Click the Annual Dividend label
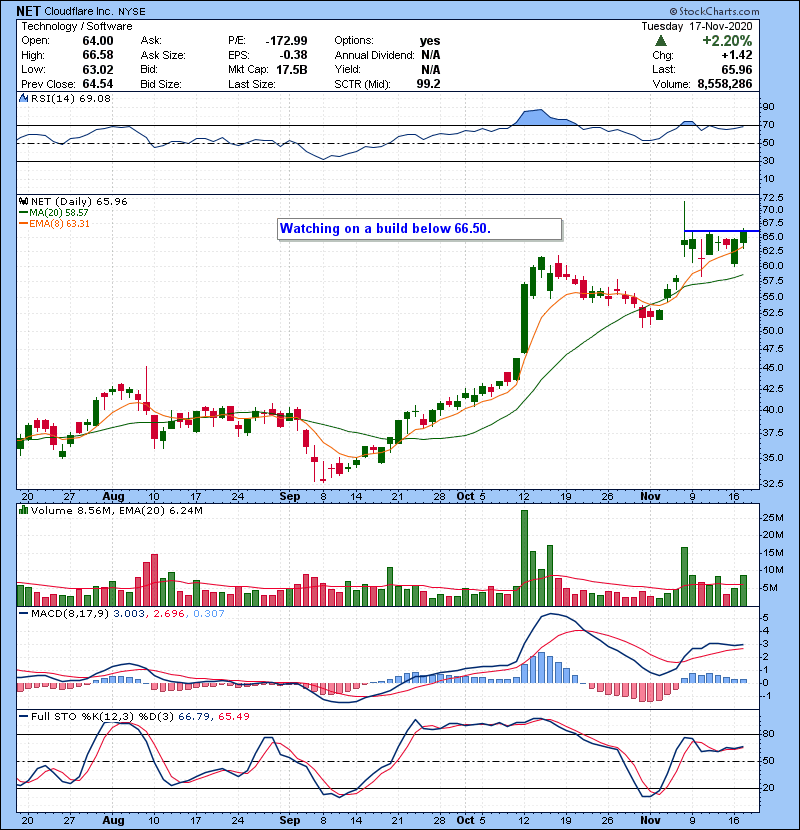800x830 pixels. click(x=374, y=55)
